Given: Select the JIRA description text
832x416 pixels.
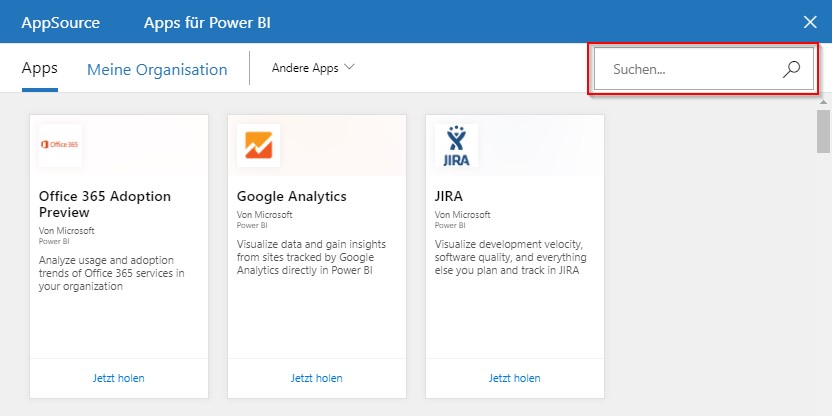Looking at the screenshot, I should coord(510,257).
